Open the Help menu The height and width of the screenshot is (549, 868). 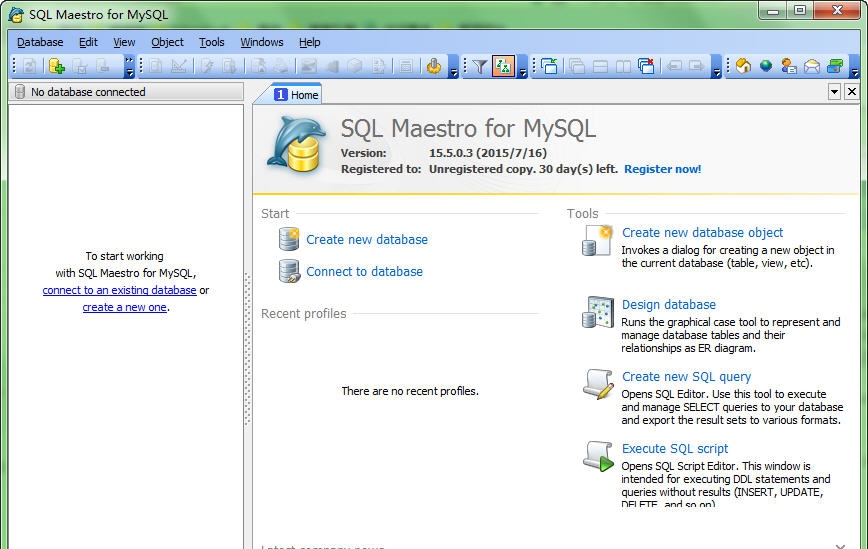click(x=309, y=42)
